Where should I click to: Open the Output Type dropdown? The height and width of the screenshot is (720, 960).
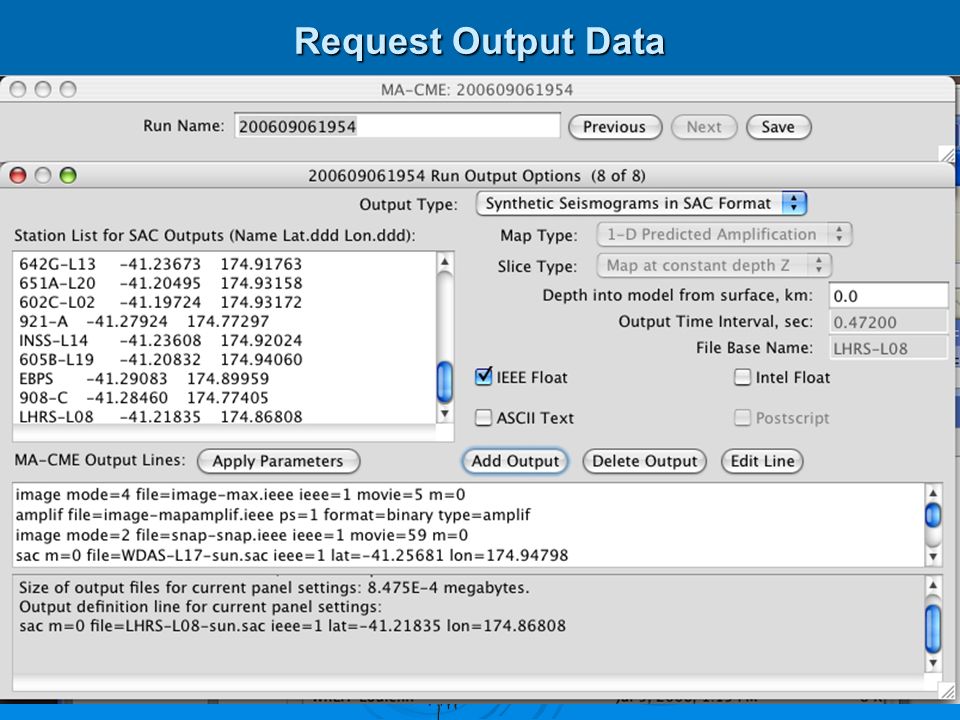(x=641, y=203)
